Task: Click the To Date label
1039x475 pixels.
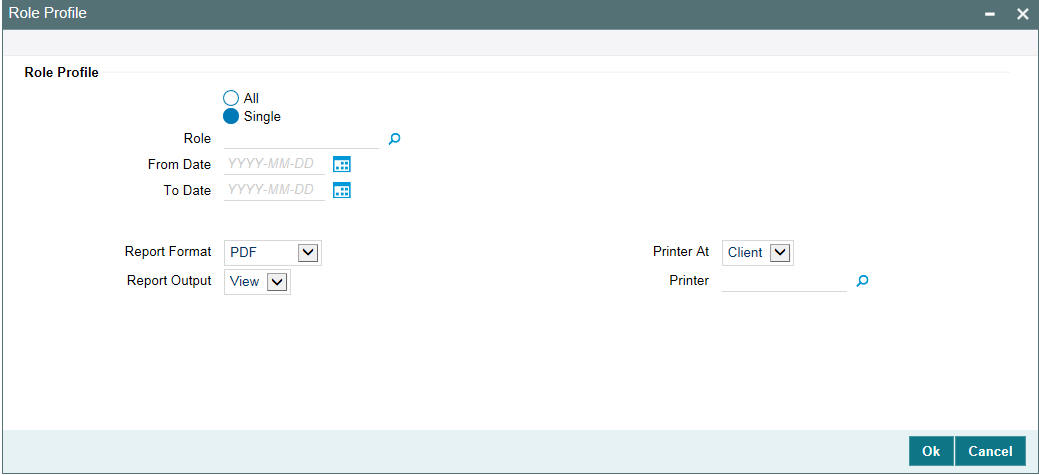Action: tap(188, 191)
